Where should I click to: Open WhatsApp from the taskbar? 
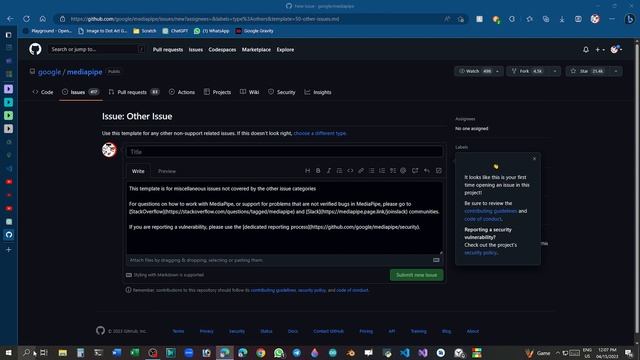coord(279,353)
